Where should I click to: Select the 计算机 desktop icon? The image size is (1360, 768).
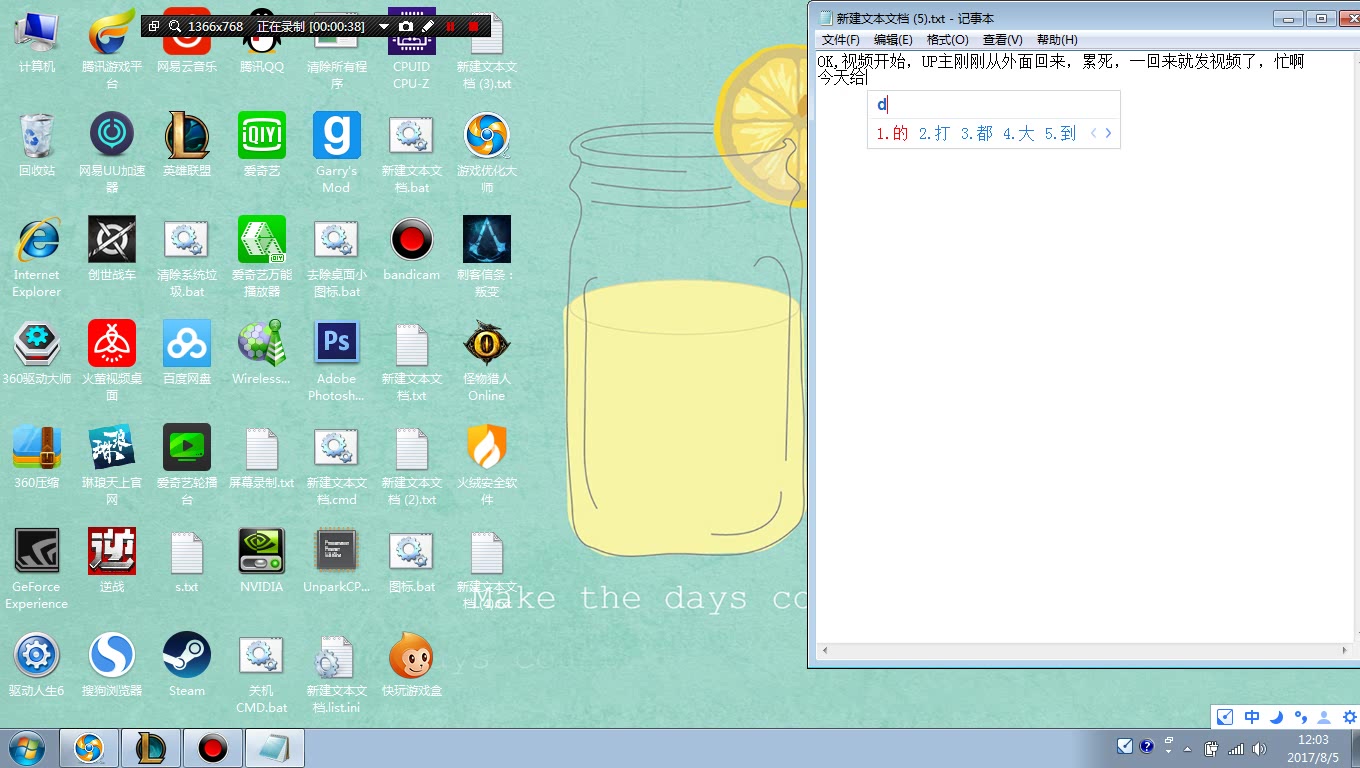pyautogui.click(x=37, y=42)
